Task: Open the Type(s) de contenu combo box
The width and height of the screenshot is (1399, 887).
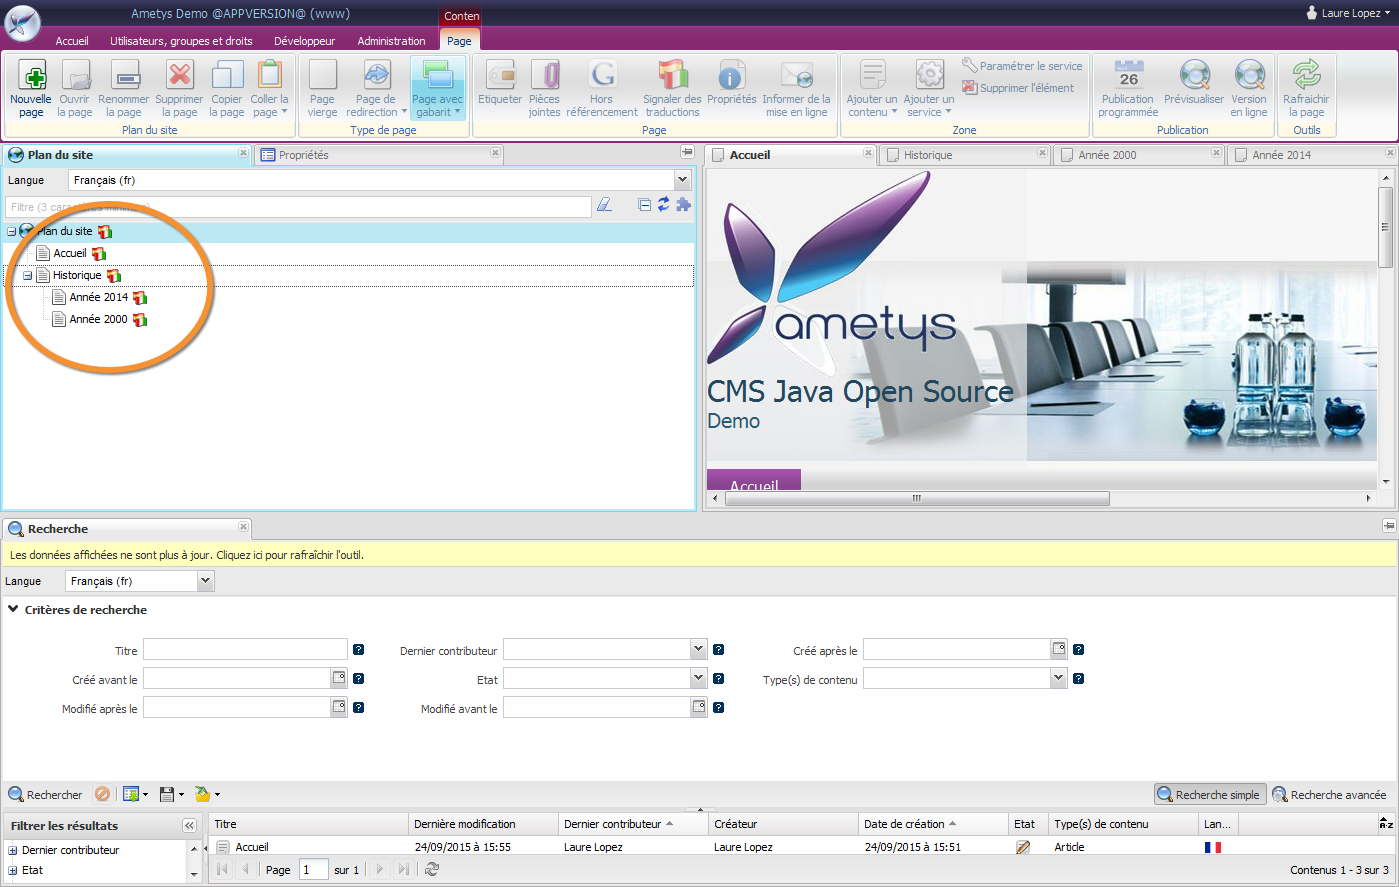Action: (x=1059, y=678)
